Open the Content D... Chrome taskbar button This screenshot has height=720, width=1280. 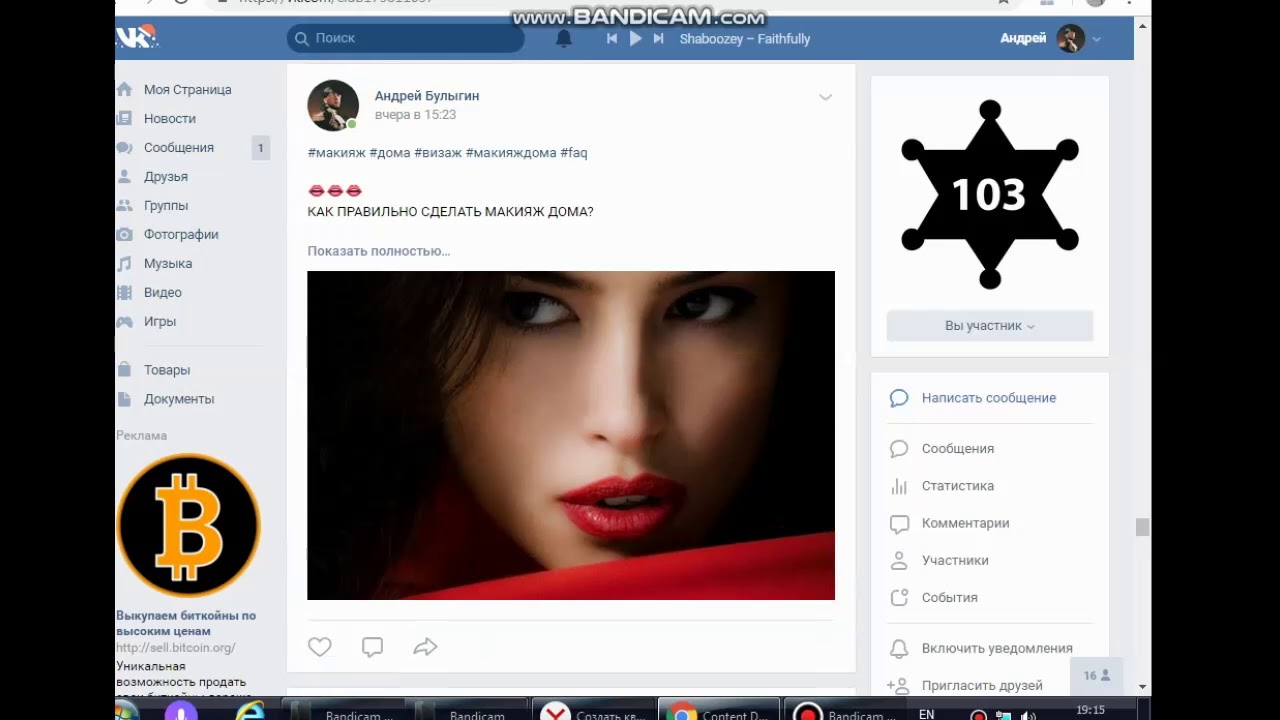click(x=718, y=711)
